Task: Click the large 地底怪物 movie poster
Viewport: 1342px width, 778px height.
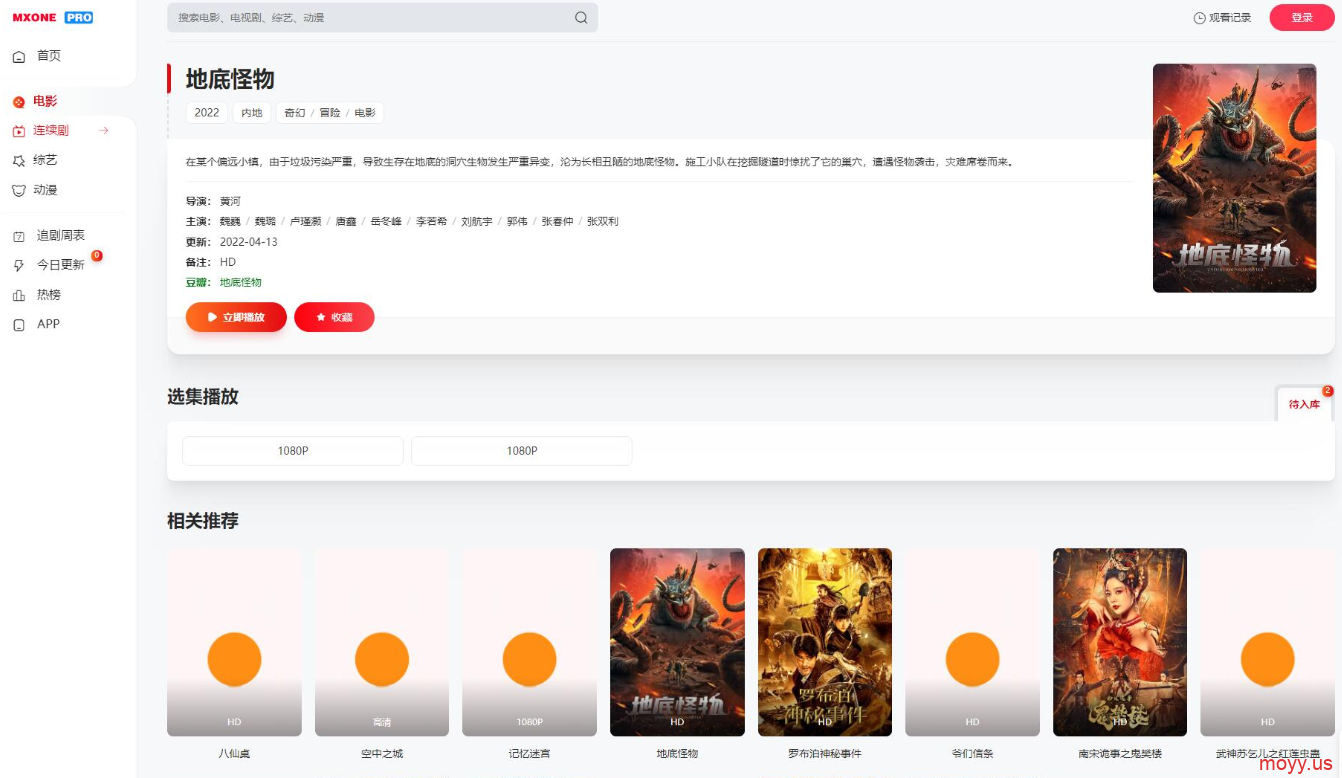Action: (1234, 178)
